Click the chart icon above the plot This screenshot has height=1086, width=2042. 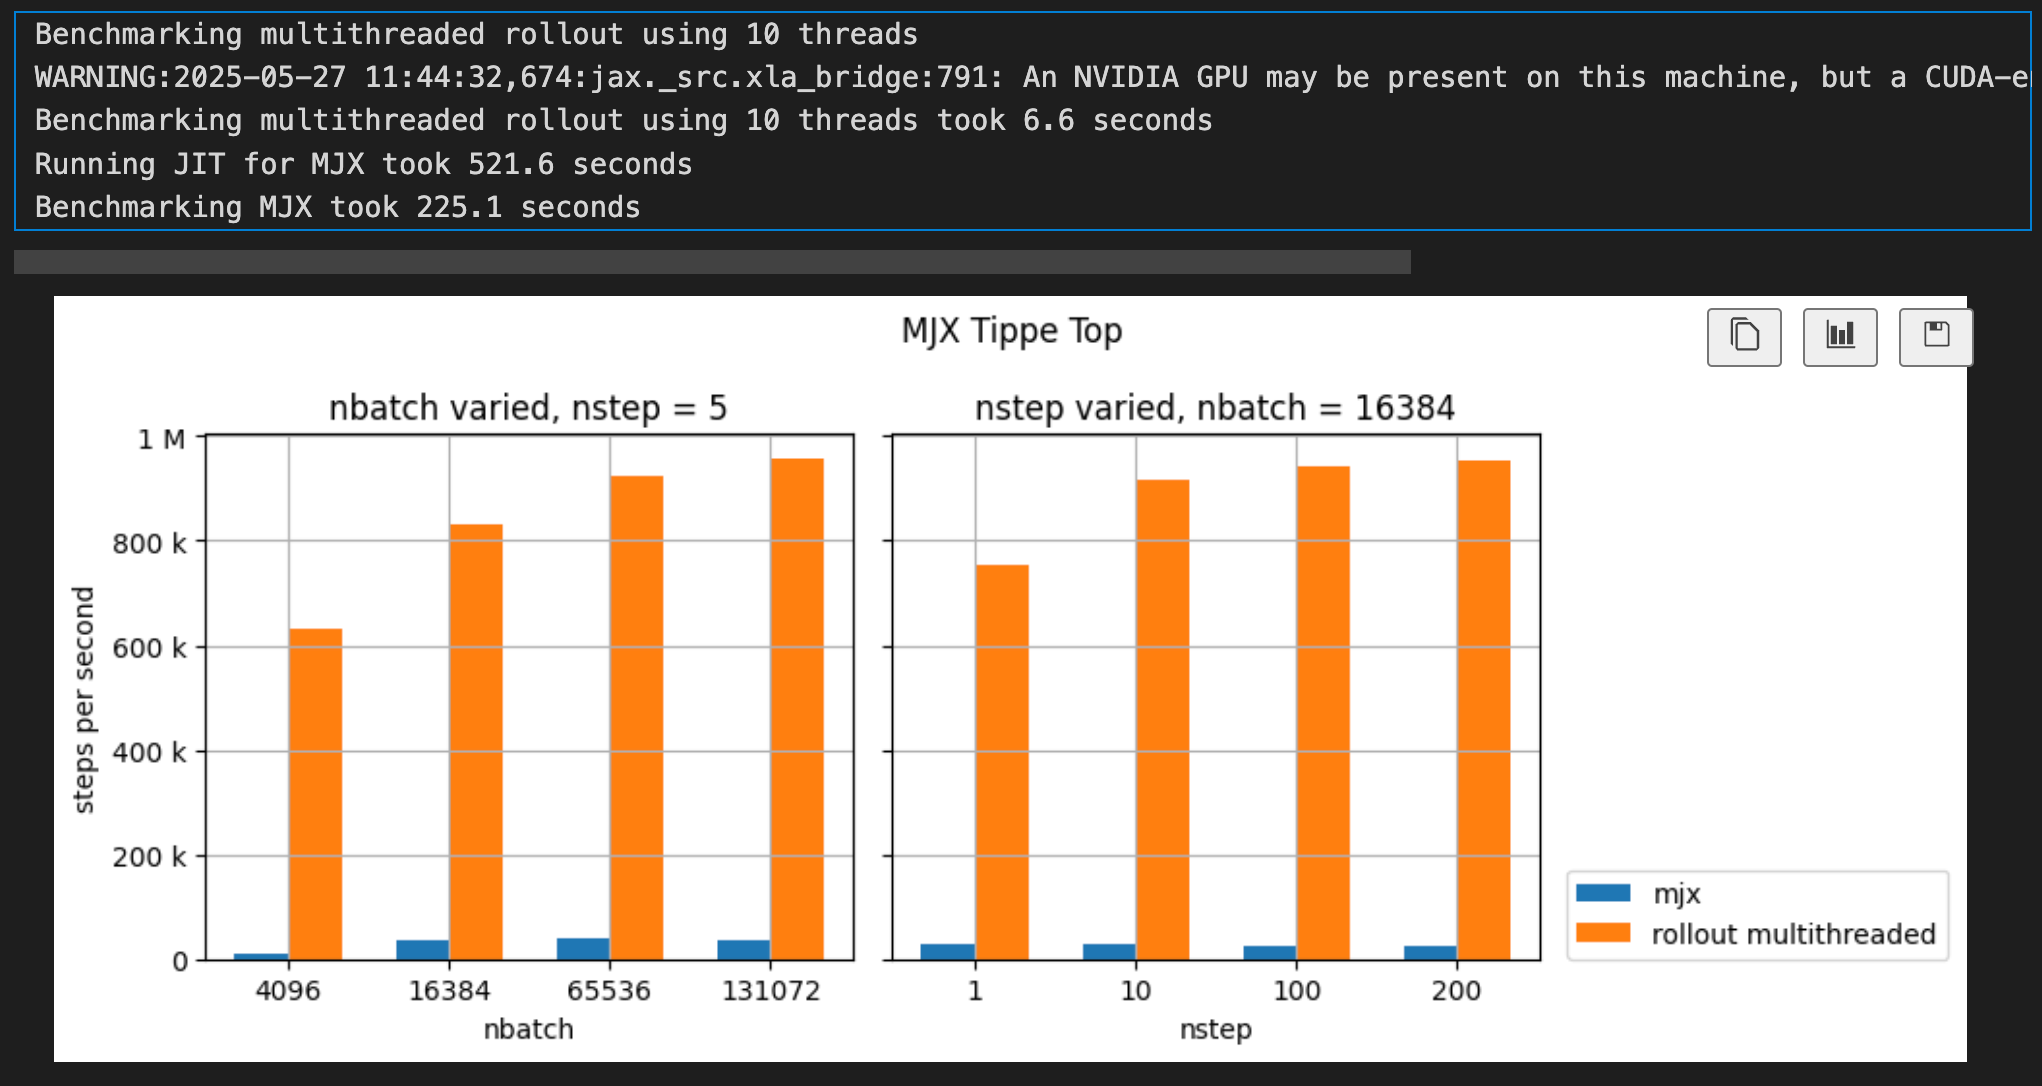click(1839, 337)
